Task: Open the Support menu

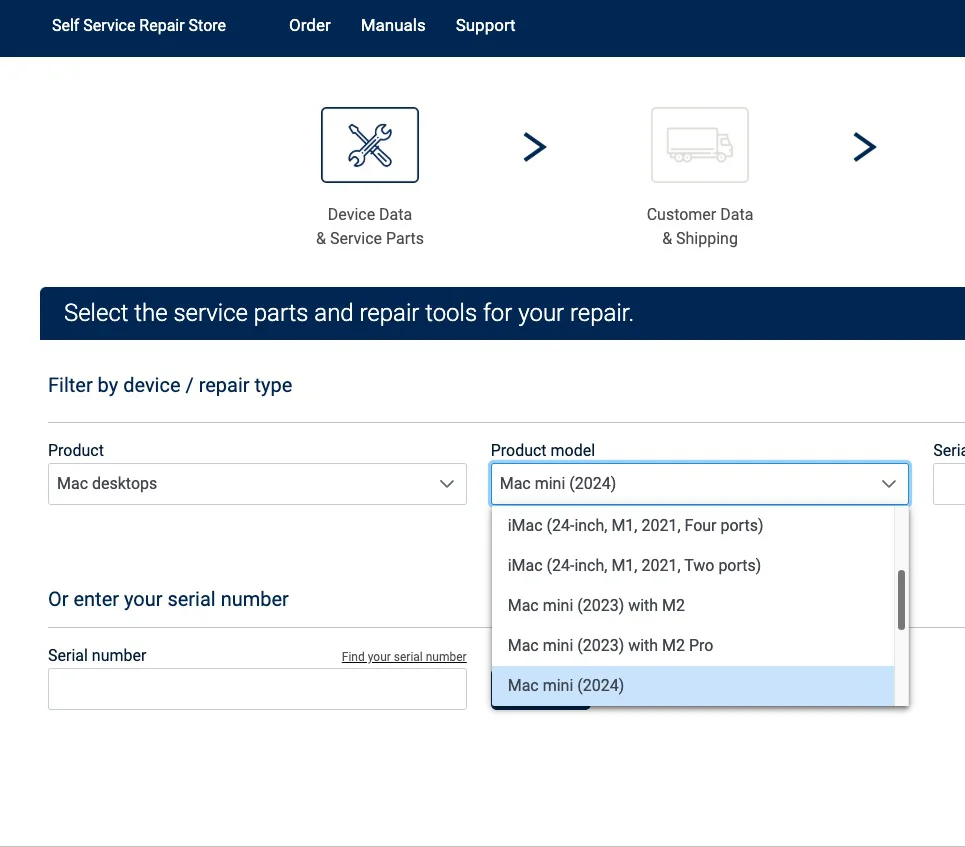Action: coord(485,25)
